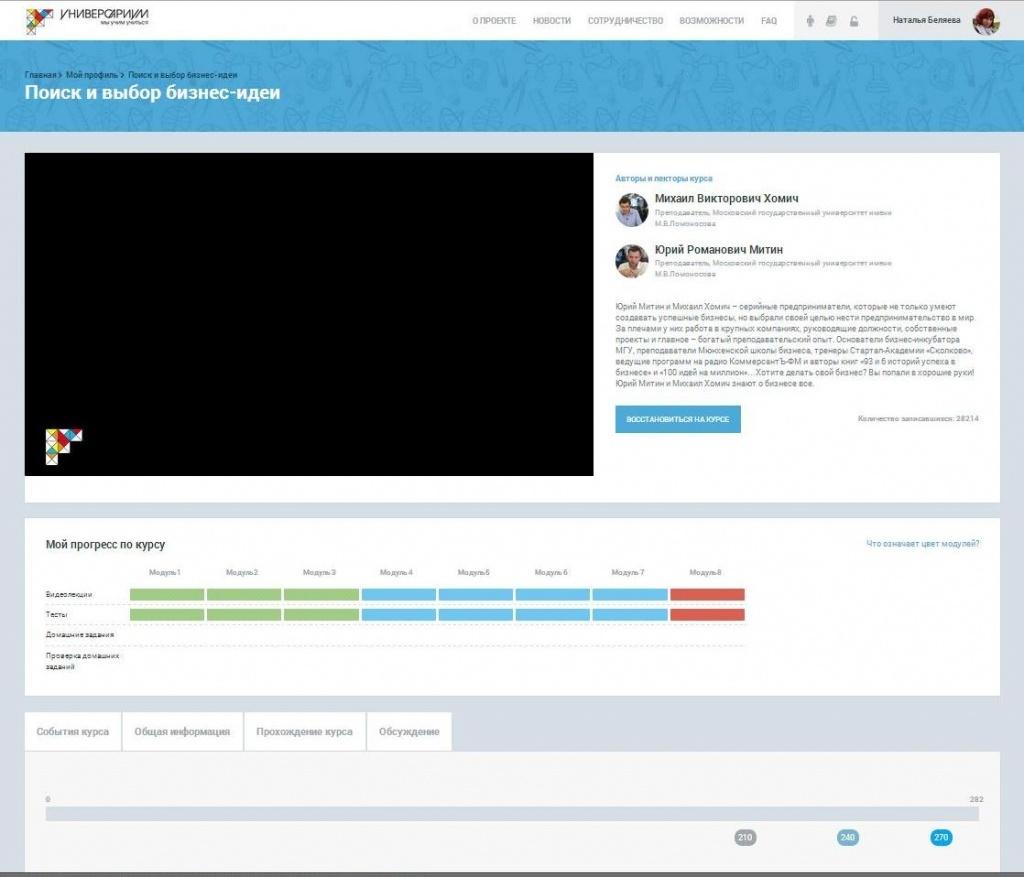Click Михаил Хомич's lecturer photo
Screen dimensions: 1024x877
632,210
